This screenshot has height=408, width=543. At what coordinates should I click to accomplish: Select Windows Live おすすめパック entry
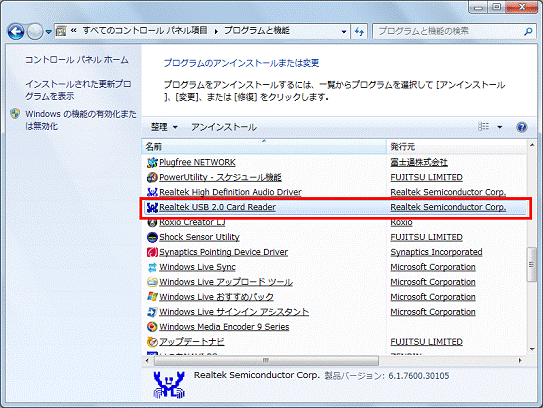click(x=216, y=297)
